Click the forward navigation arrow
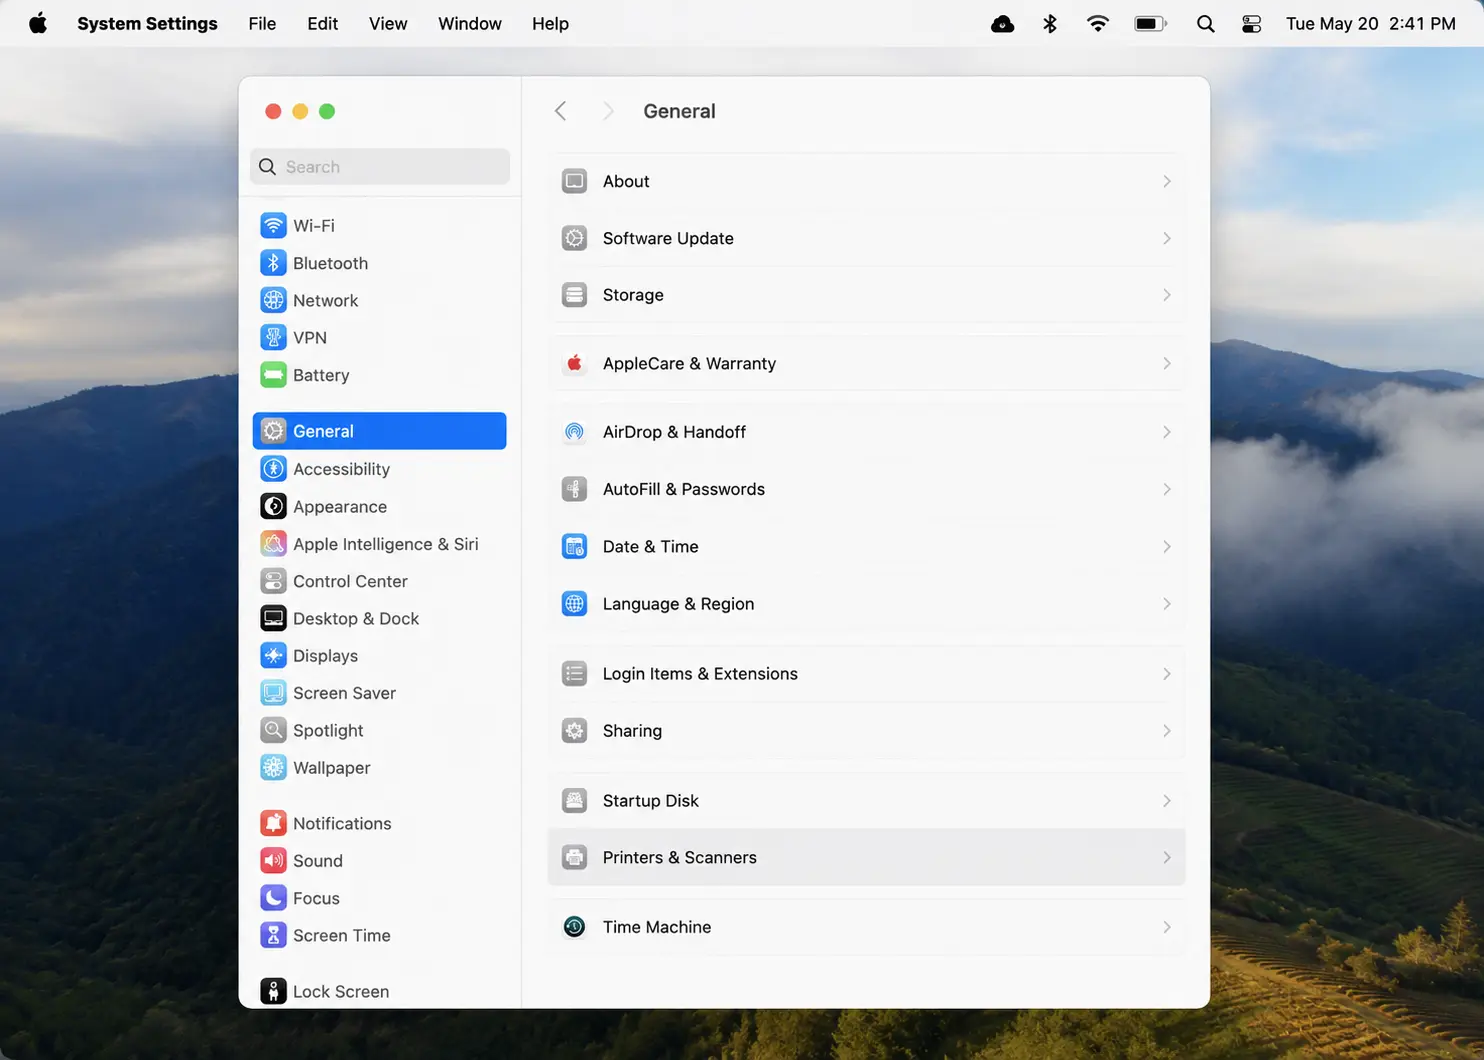The image size is (1484, 1060). pos(607,111)
